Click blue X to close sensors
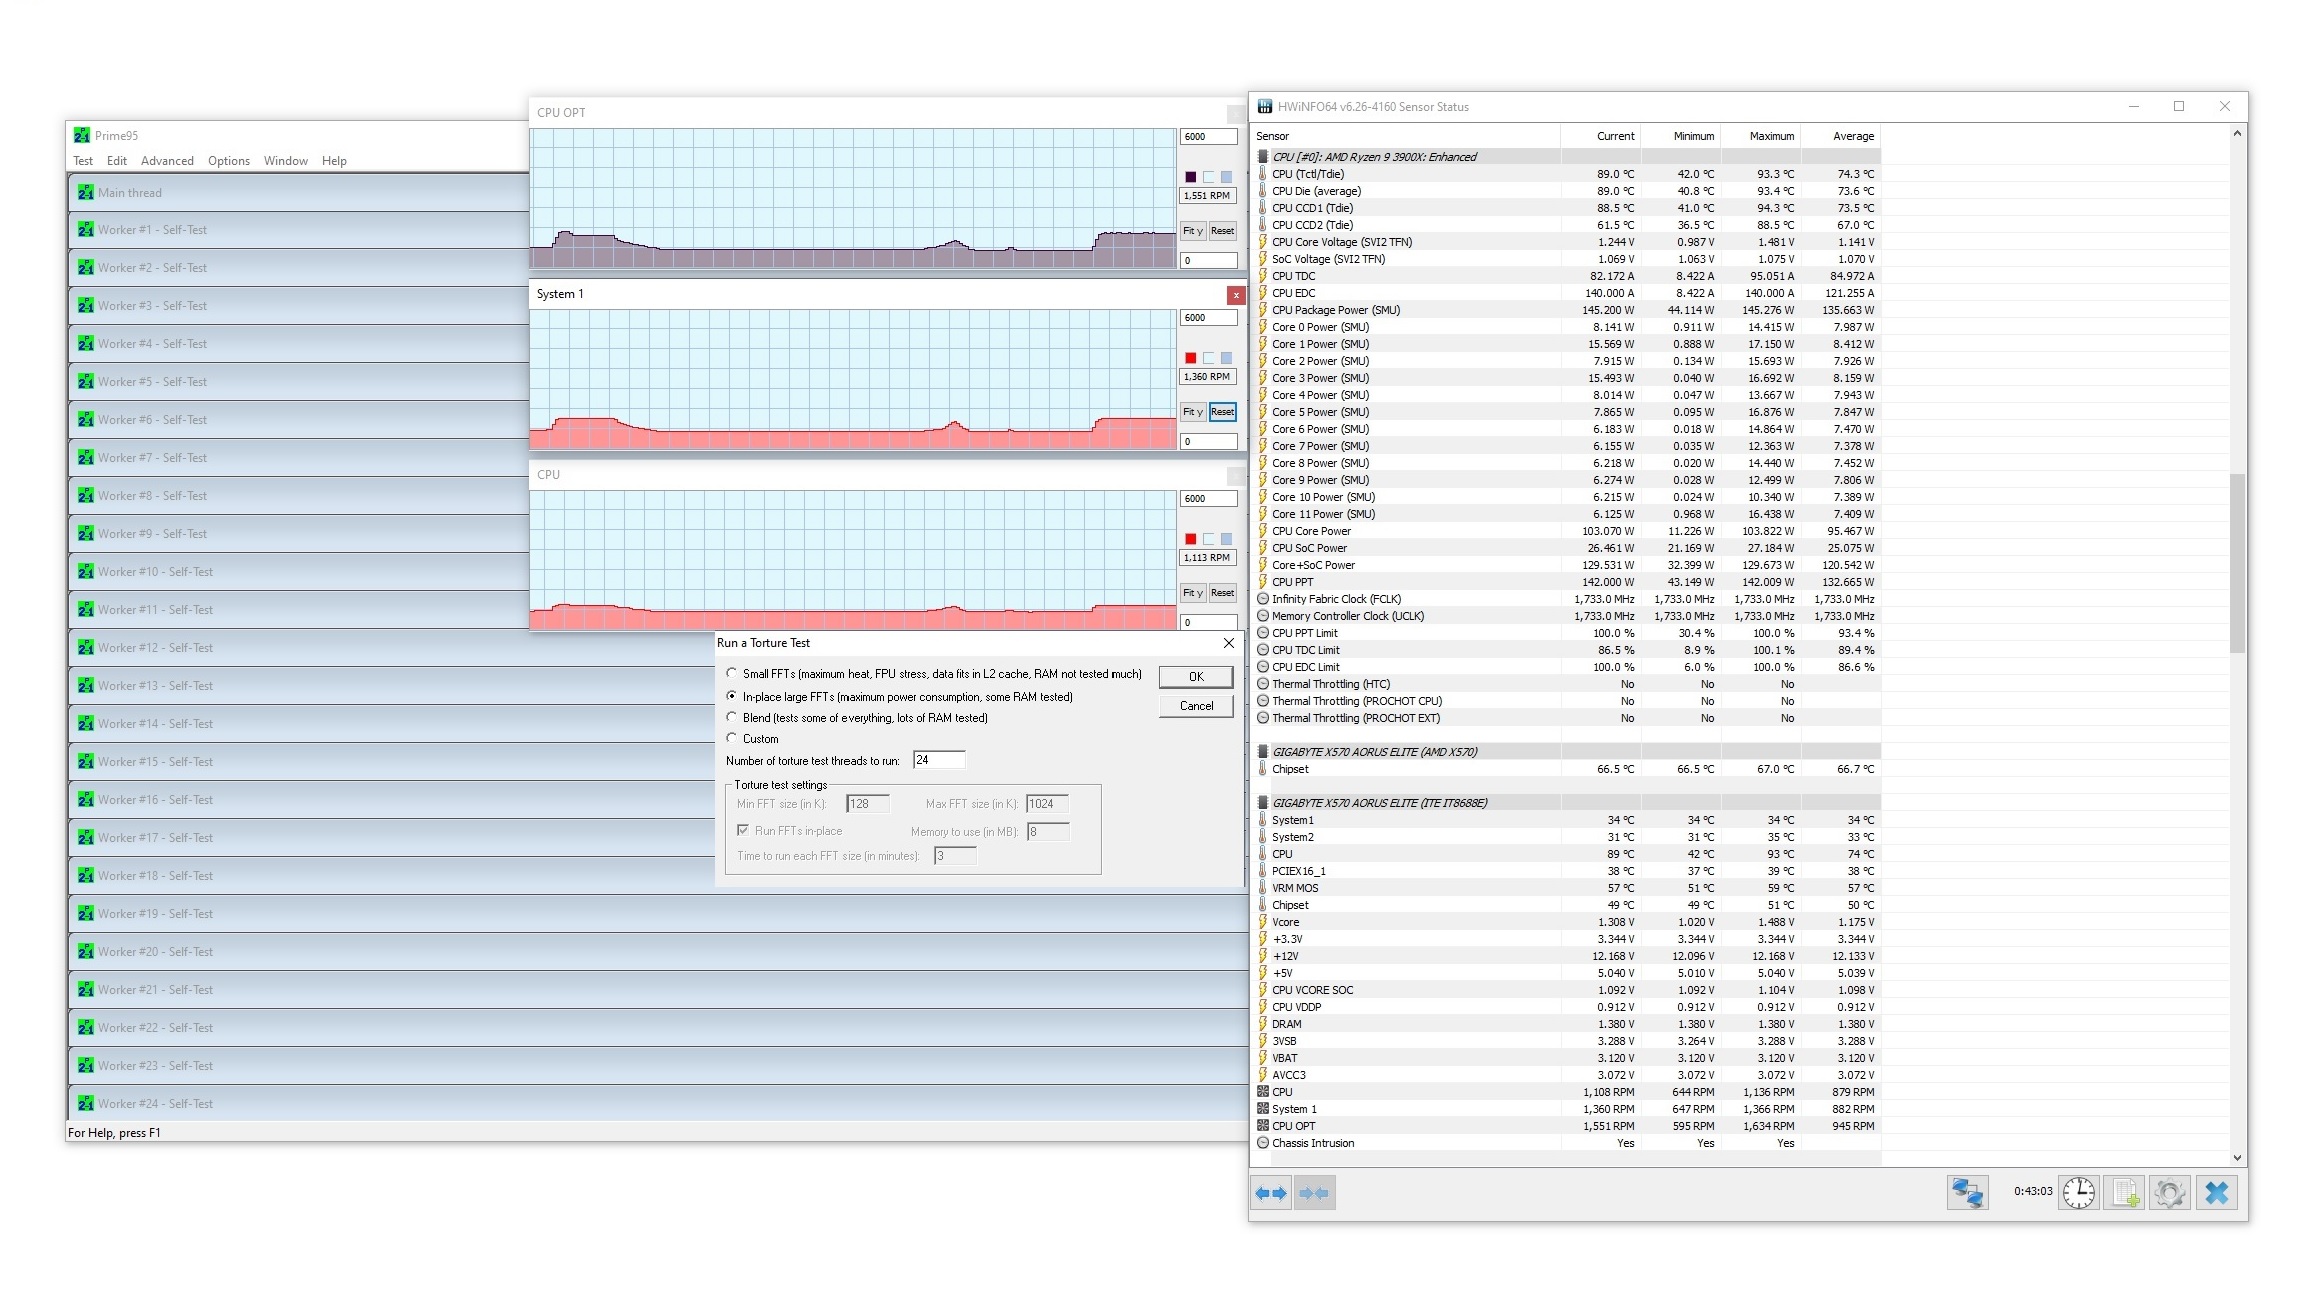The image size is (2321, 1305). (2216, 1192)
